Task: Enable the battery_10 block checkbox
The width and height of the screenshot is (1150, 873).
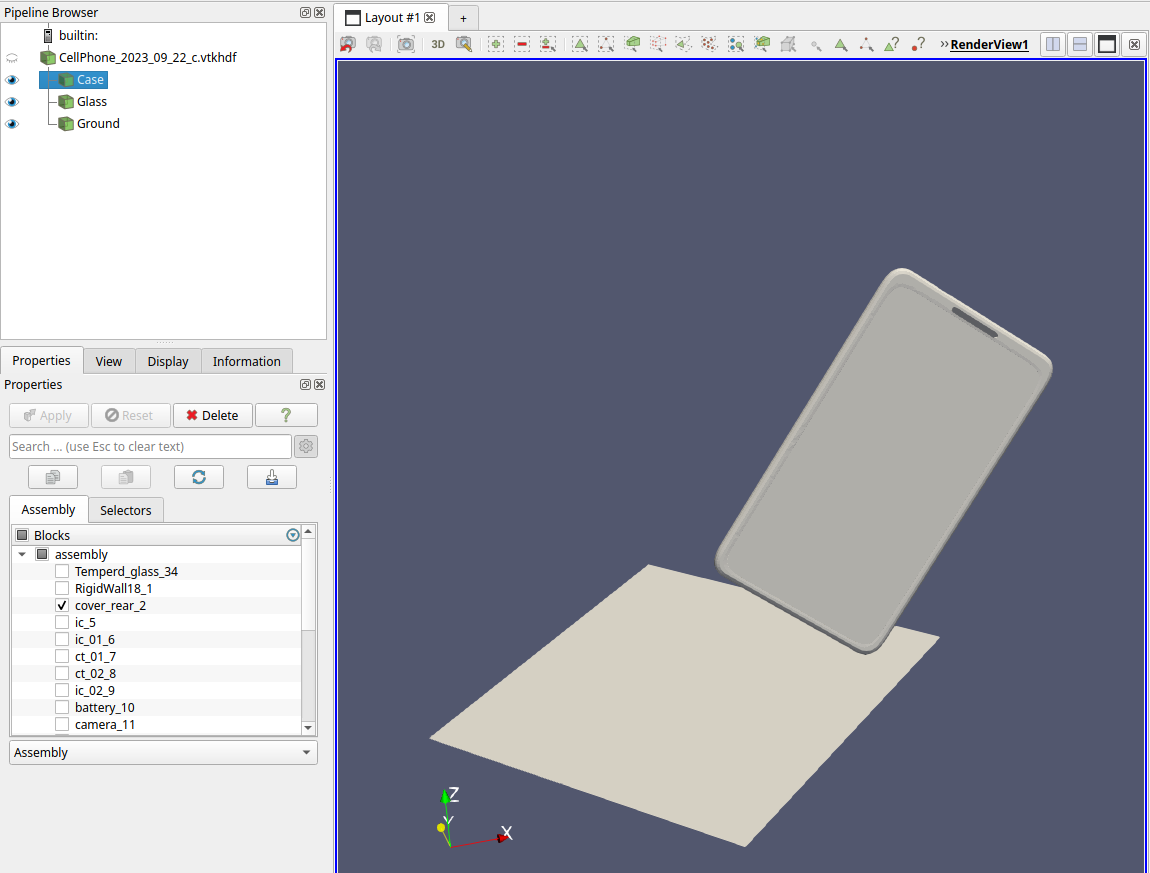Action: pyautogui.click(x=62, y=707)
